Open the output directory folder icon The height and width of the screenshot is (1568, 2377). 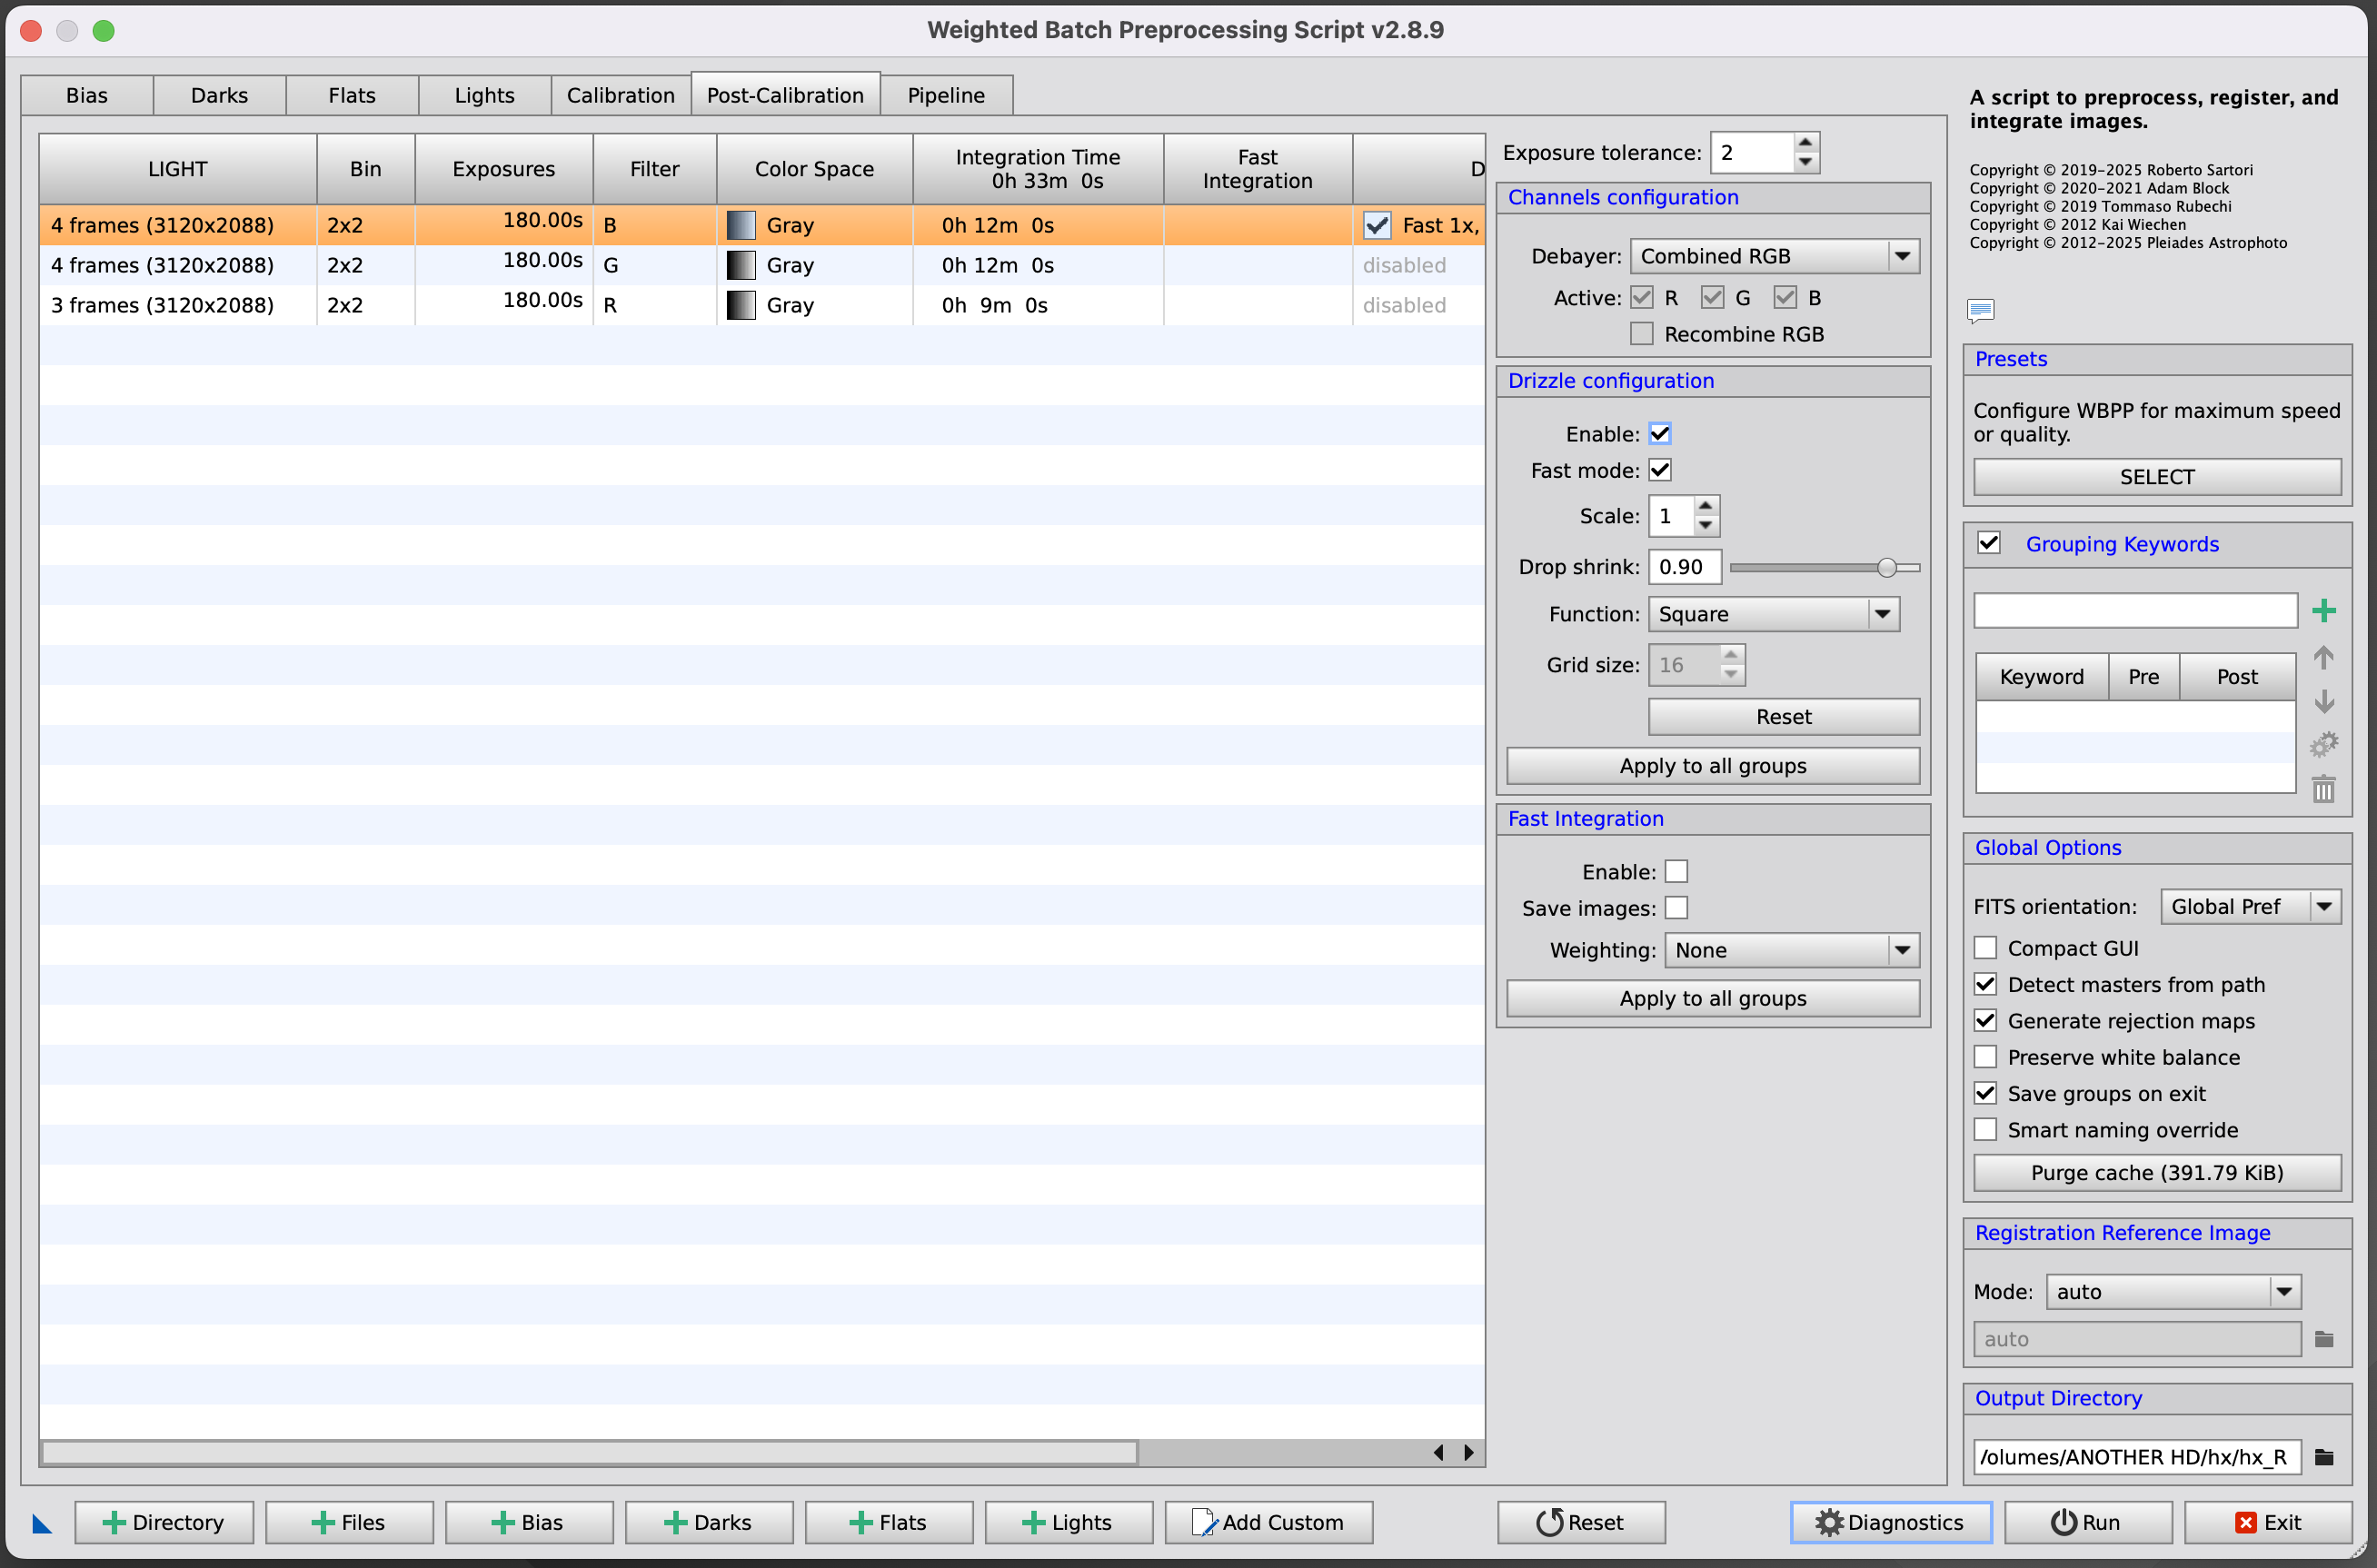click(x=2323, y=1457)
